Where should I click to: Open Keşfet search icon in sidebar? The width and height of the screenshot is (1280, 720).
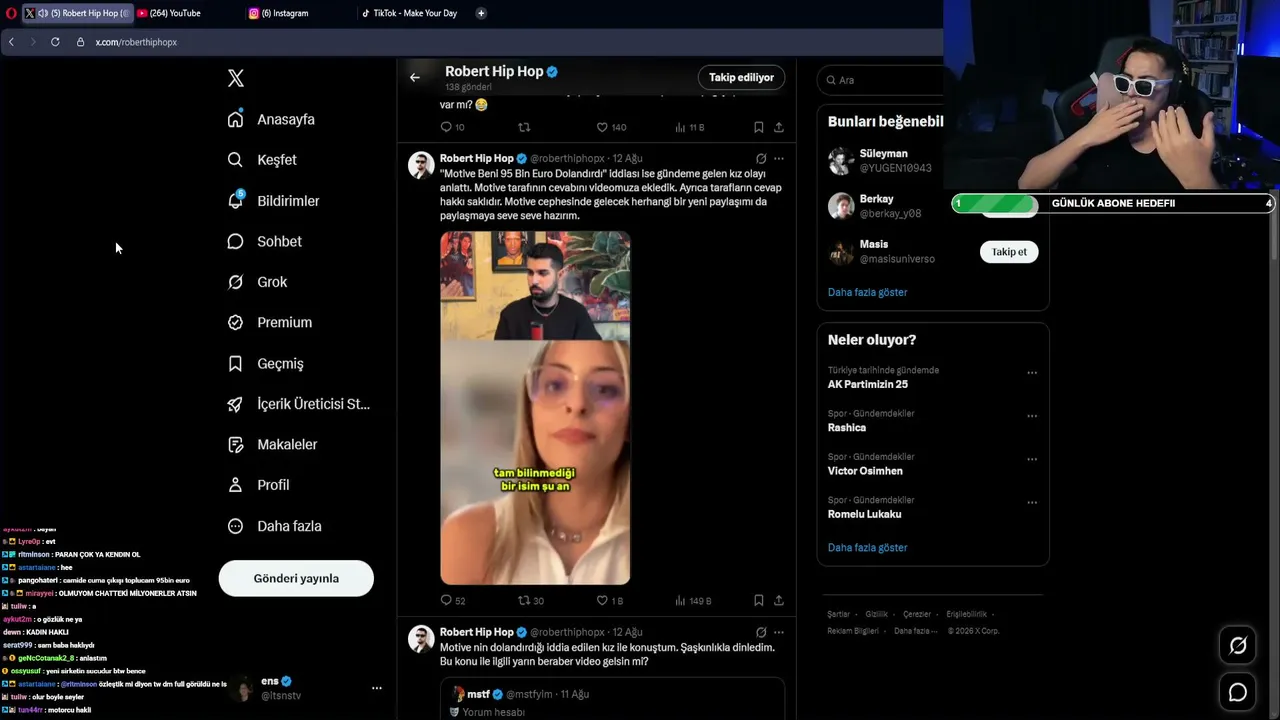(235, 160)
